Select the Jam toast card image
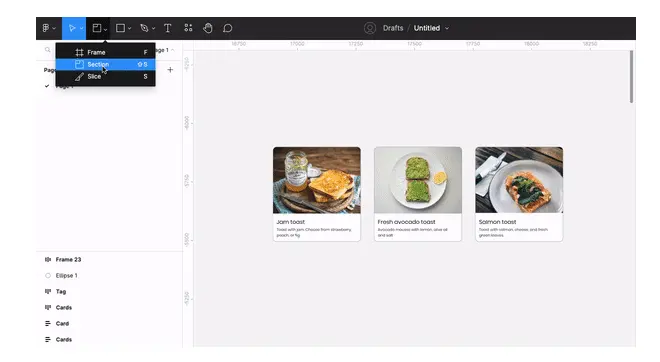 click(x=317, y=180)
